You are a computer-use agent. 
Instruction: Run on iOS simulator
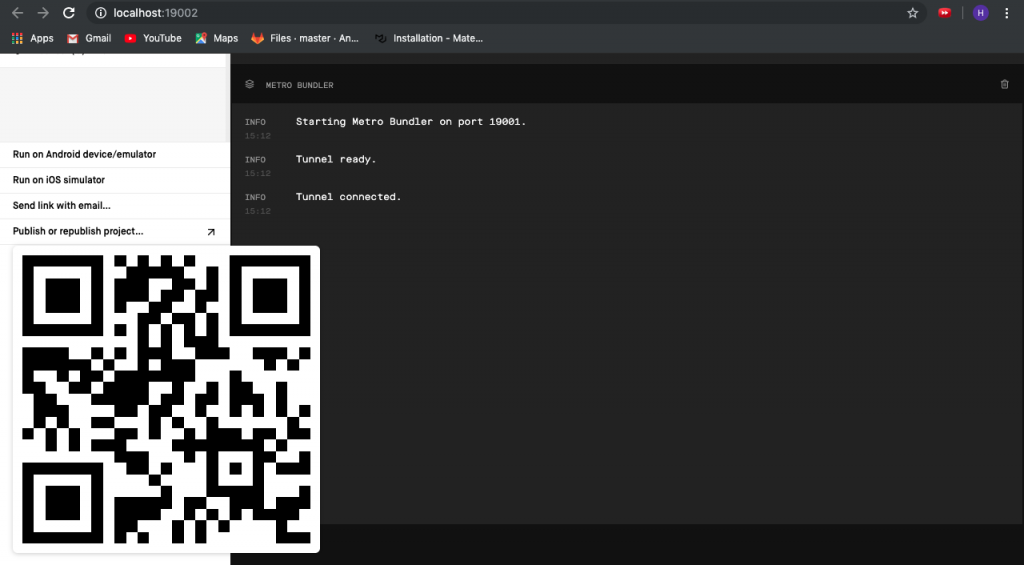pyautogui.click(x=115, y=180)
